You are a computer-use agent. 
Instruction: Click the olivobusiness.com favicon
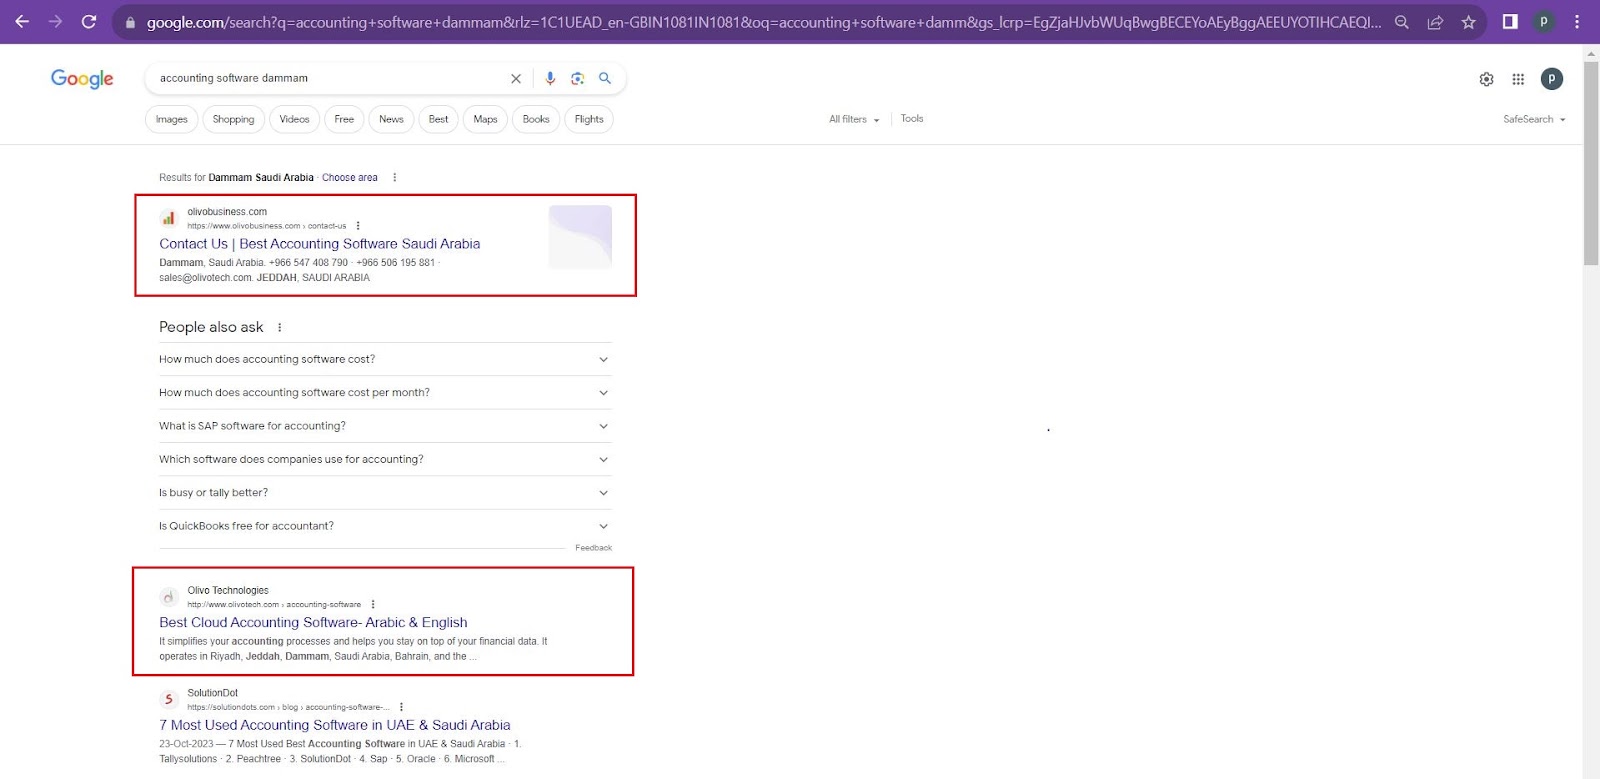[x=169, y=218]
